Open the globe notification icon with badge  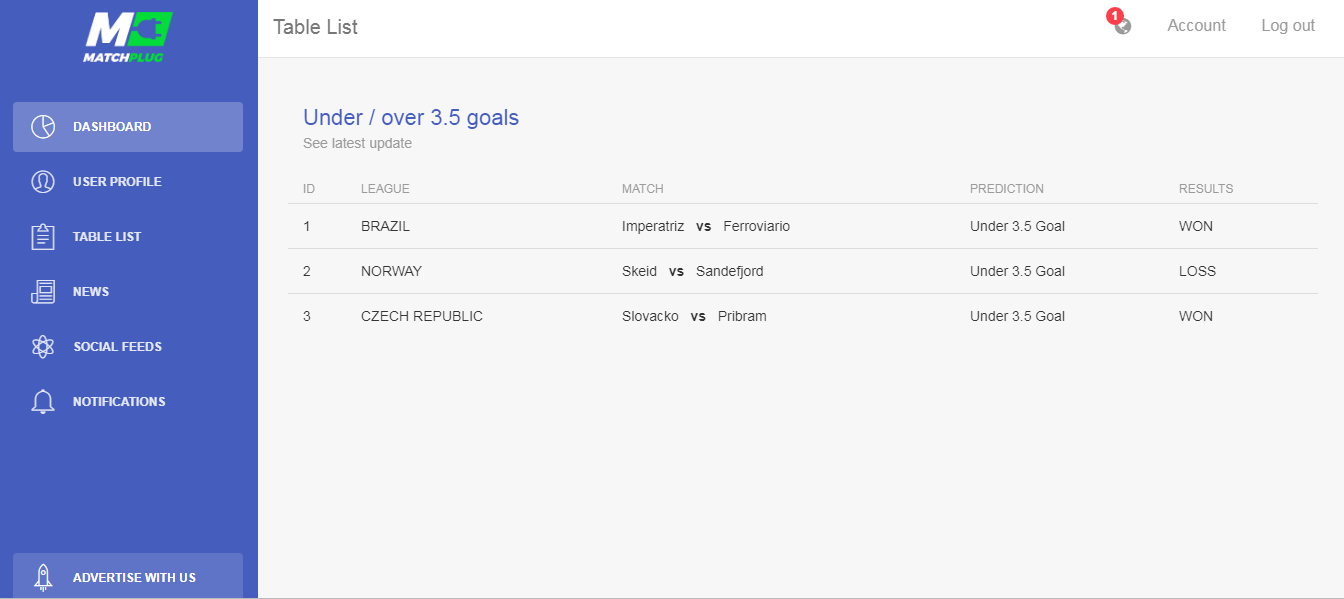coord(1121,23)
